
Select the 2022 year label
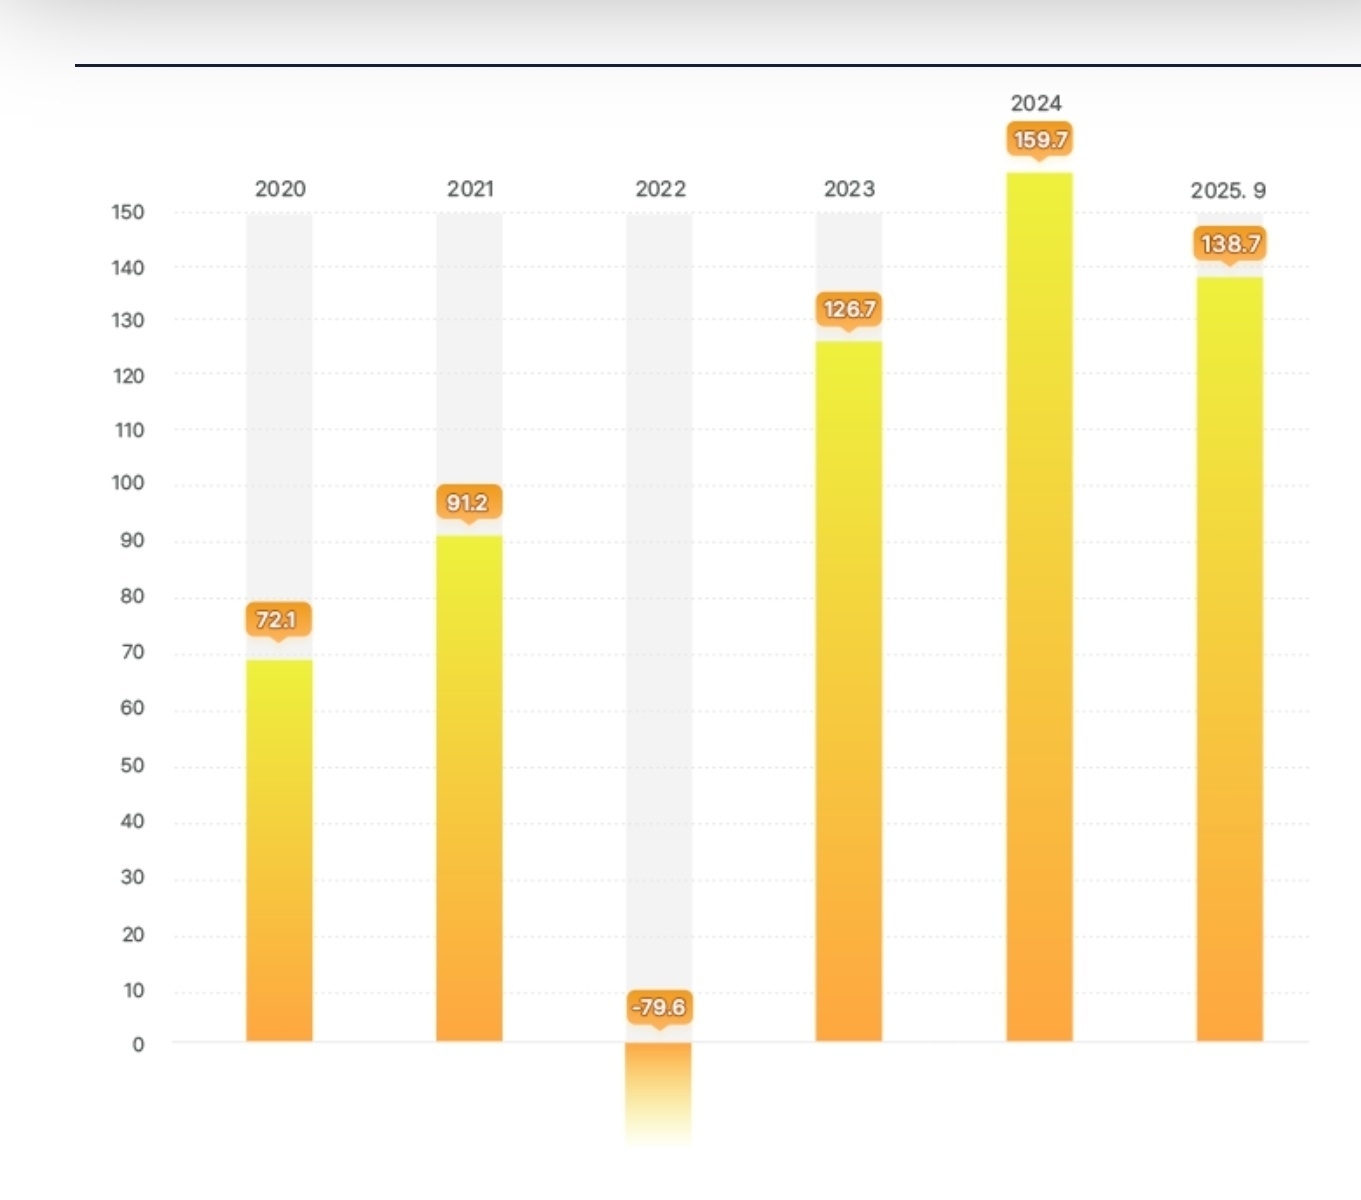[660, 189]
